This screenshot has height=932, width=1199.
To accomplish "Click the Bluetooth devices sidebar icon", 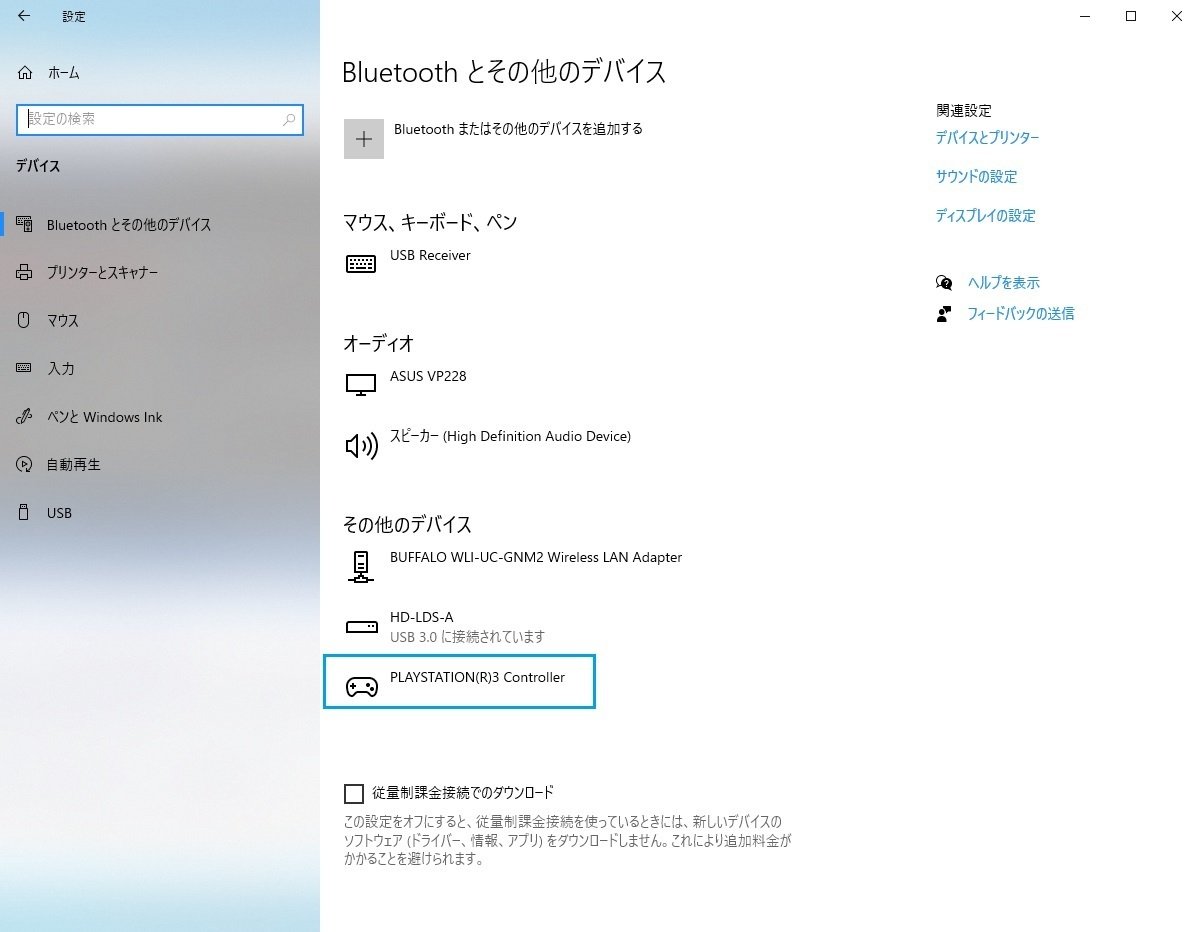I will point(24,224).
